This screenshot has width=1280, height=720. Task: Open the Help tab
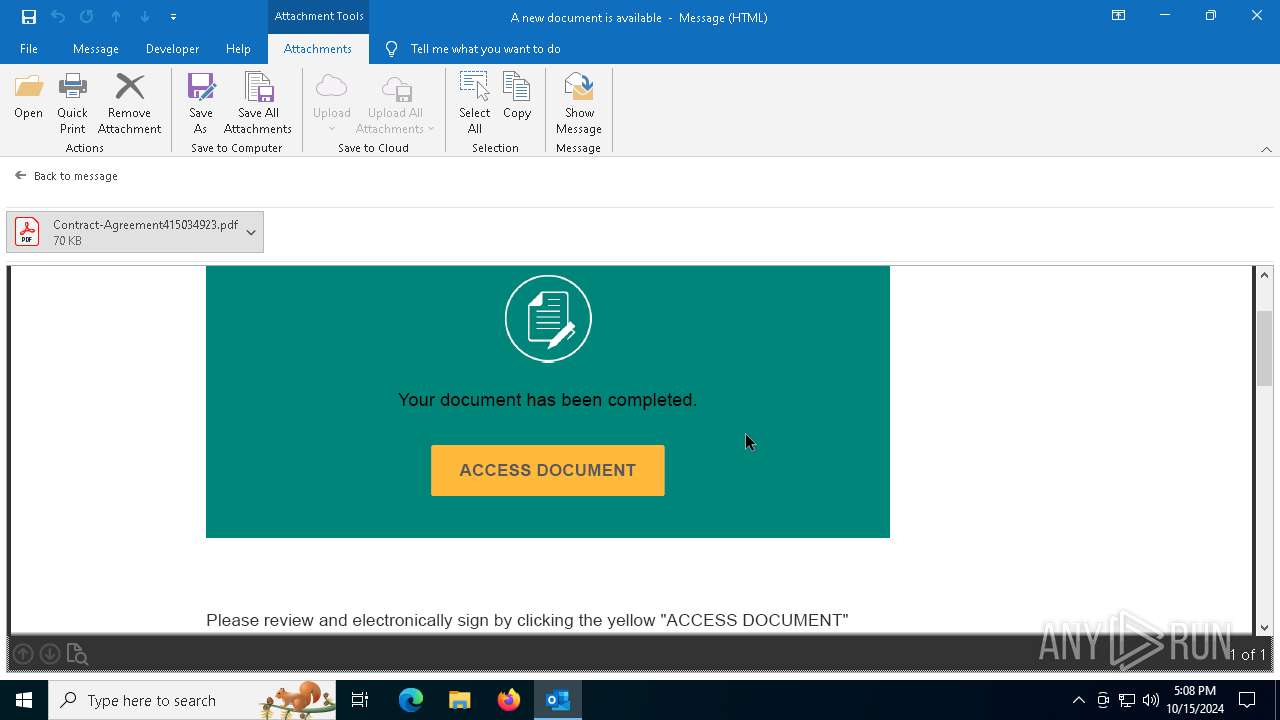coord(238,48)
